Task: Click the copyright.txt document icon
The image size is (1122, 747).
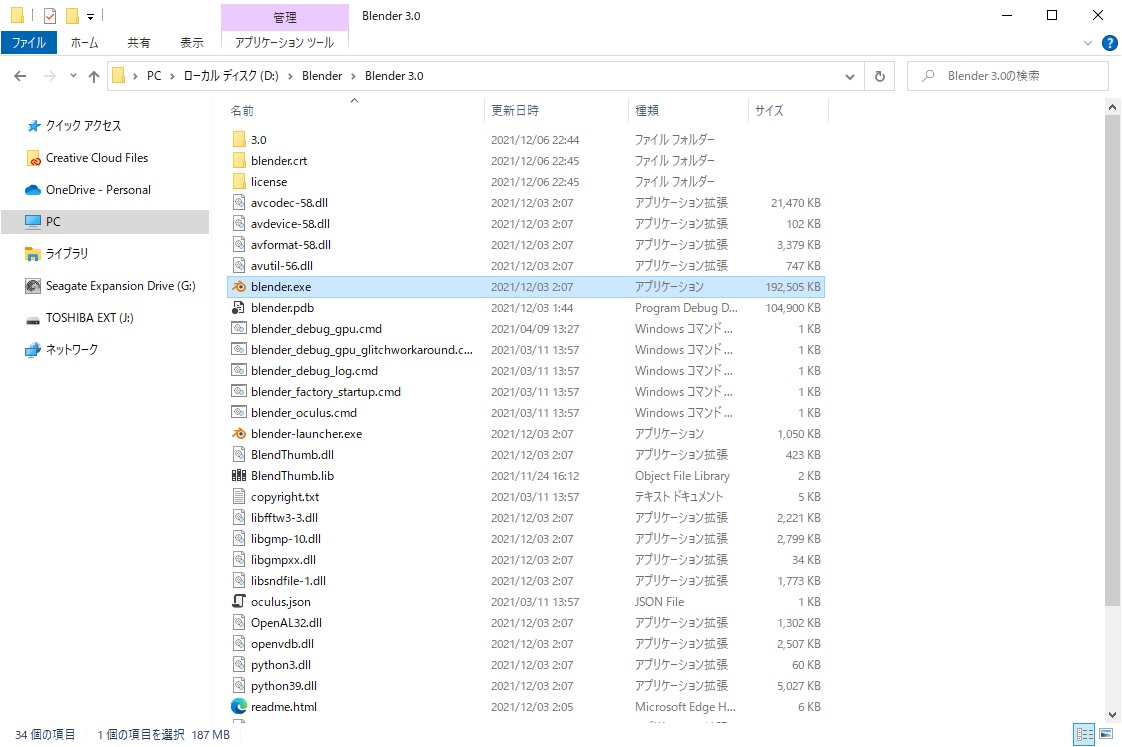Action: coord(239,497)
